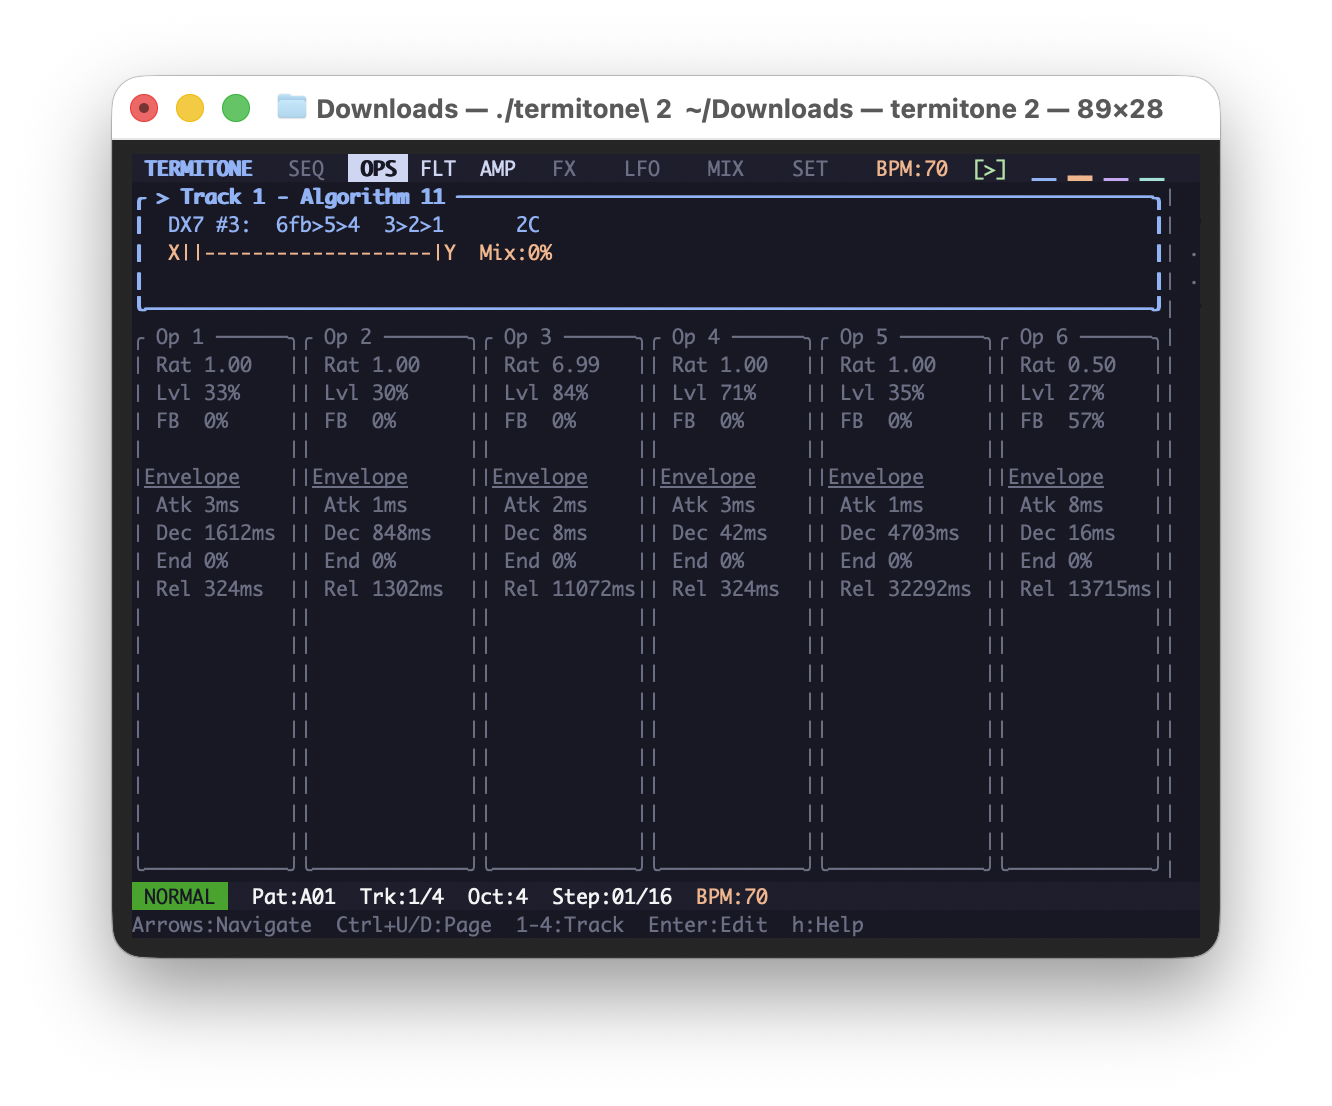This screenshot has height=1106, width=1332.
Task: Select Op 3 Rat value 6.99
Action: pyautogui.click(x=576, y=365)
